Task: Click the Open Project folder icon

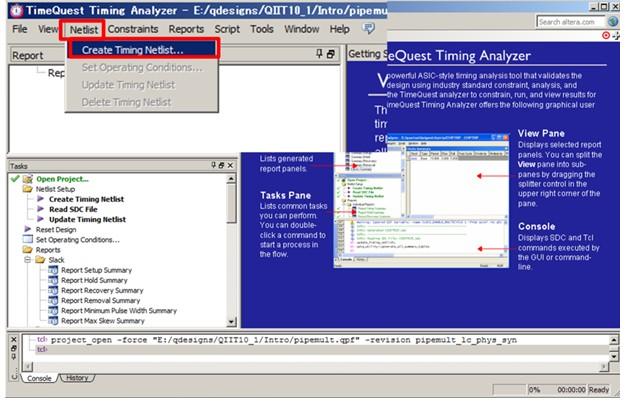Action: (28, 178)
